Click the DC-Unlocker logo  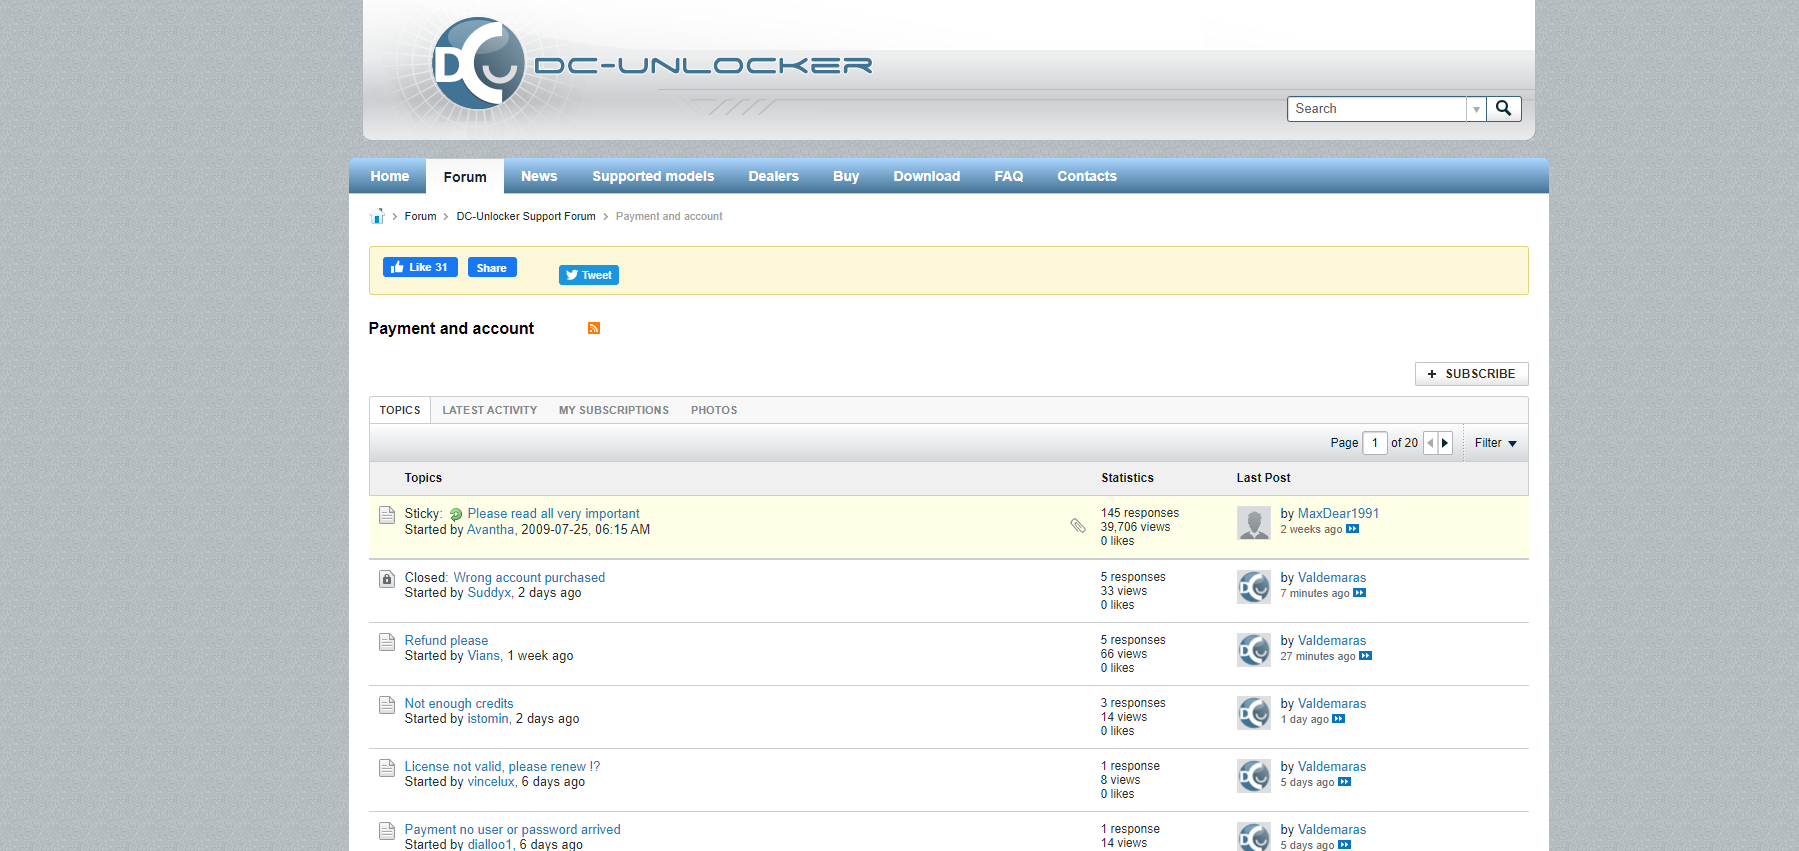click(x=651, y=64)
